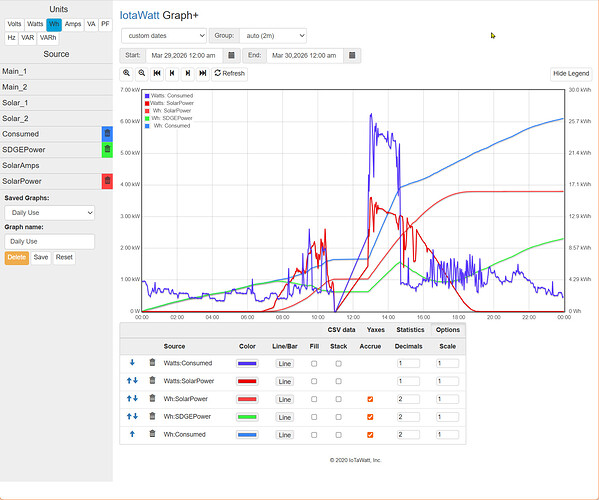Open color picker for Wh:Consumed

click(247, 435)
